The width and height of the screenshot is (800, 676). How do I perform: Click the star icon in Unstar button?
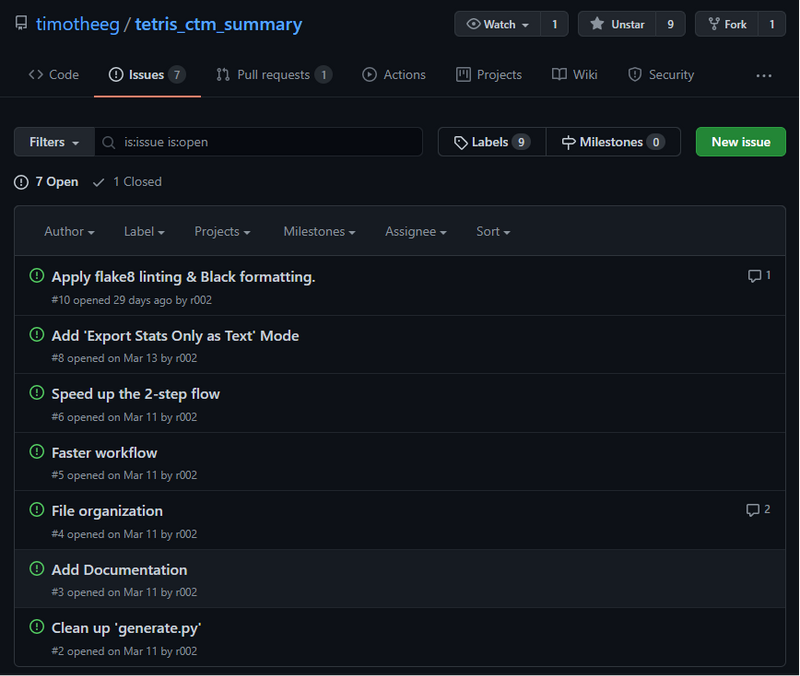pos(597,24)
